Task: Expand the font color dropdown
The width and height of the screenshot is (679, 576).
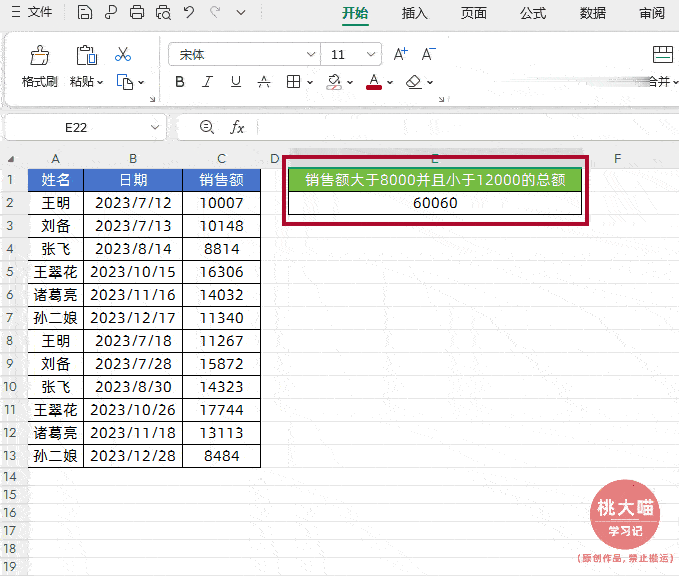Action: pyautogui.click(x=390, y=82)
